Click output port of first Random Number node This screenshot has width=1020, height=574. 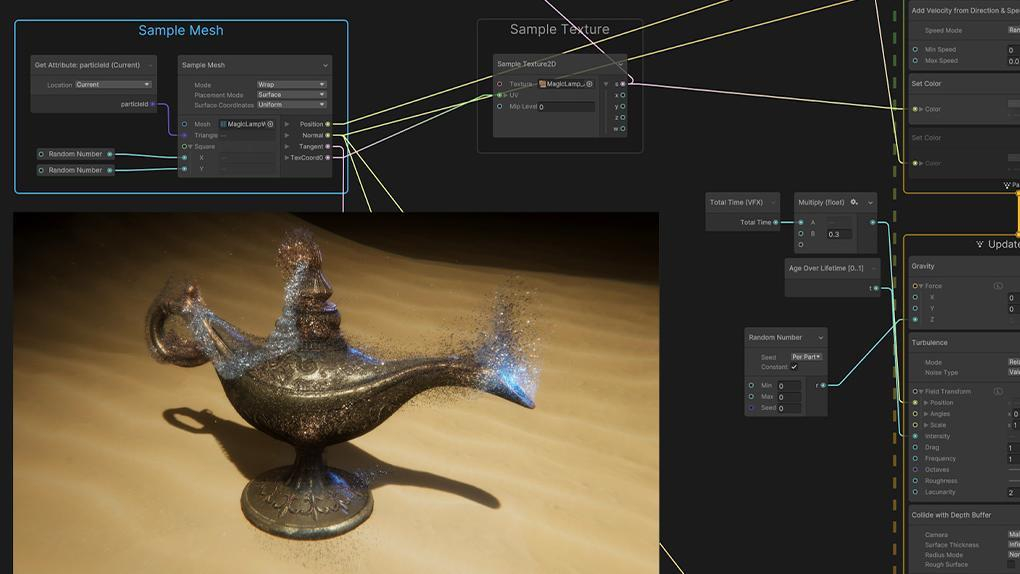[x=110, y=154]
